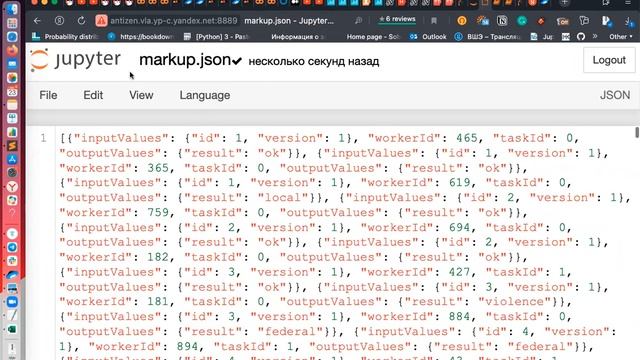Open the Edit menu

click(93, 95)
